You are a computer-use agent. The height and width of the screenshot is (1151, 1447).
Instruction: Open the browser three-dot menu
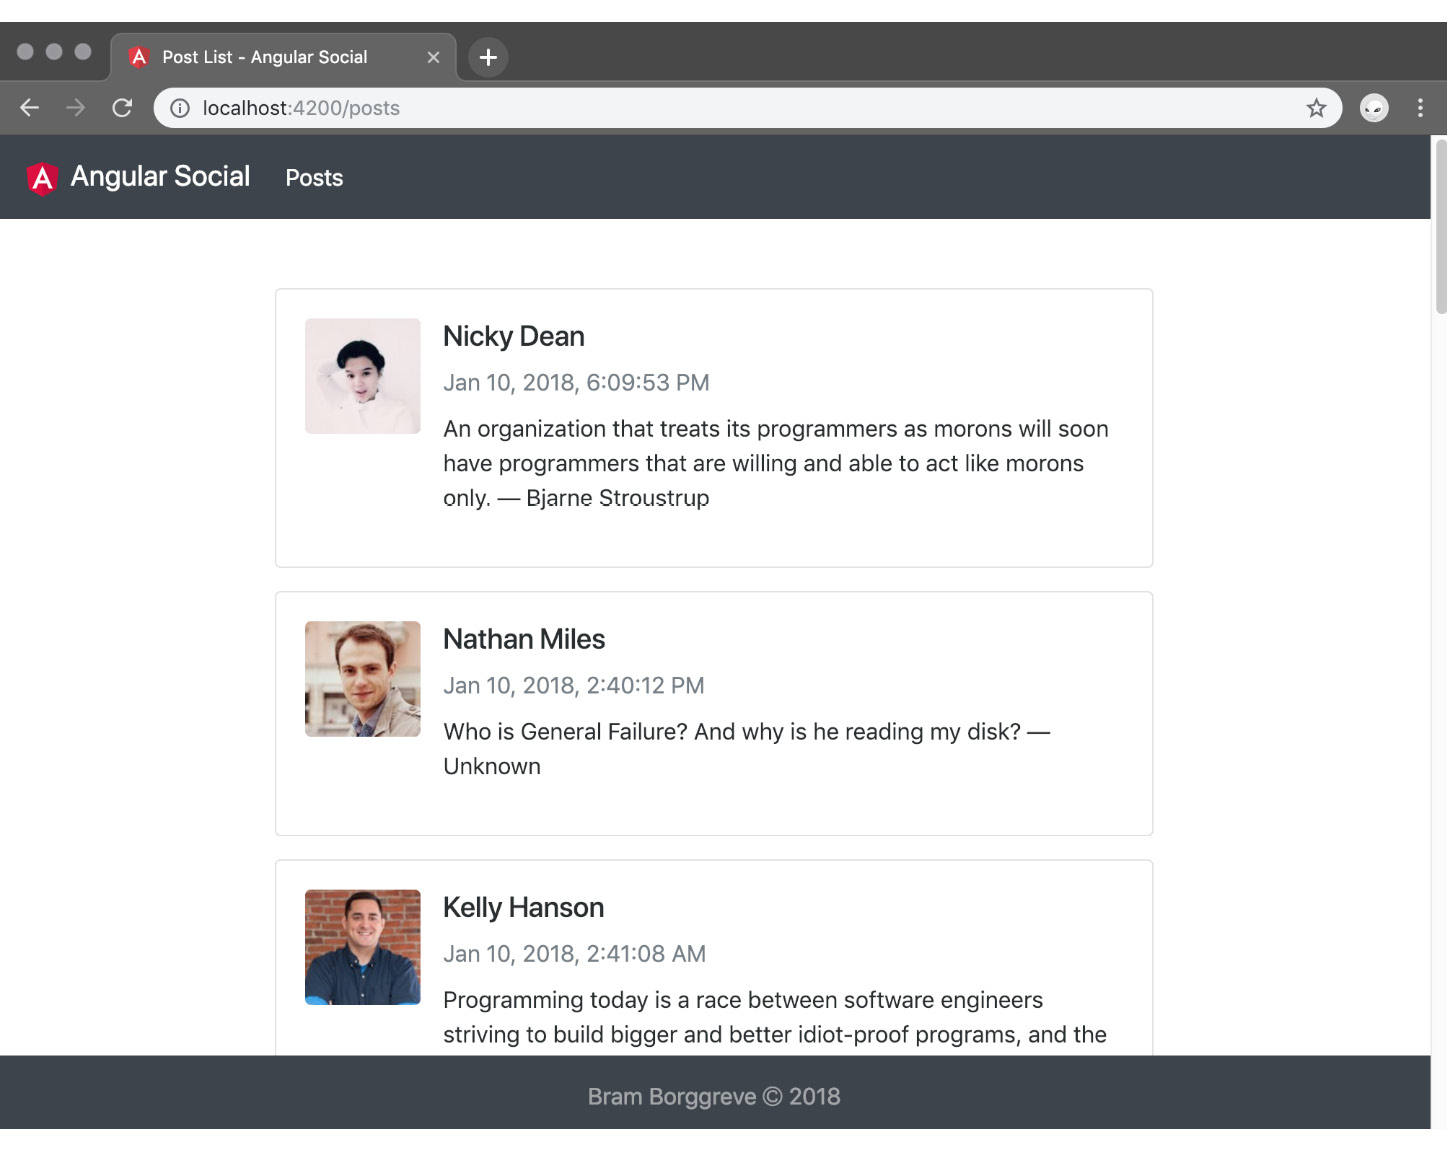pyautogui.click(x=1420, y=108)
